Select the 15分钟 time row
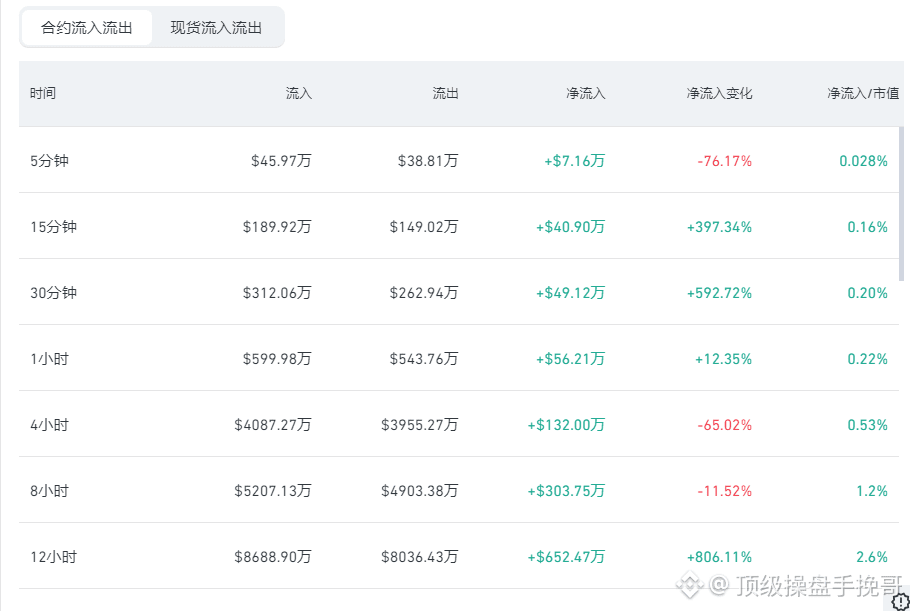The height and width of the screenshot is (611, 910). [x=459, y=226]
